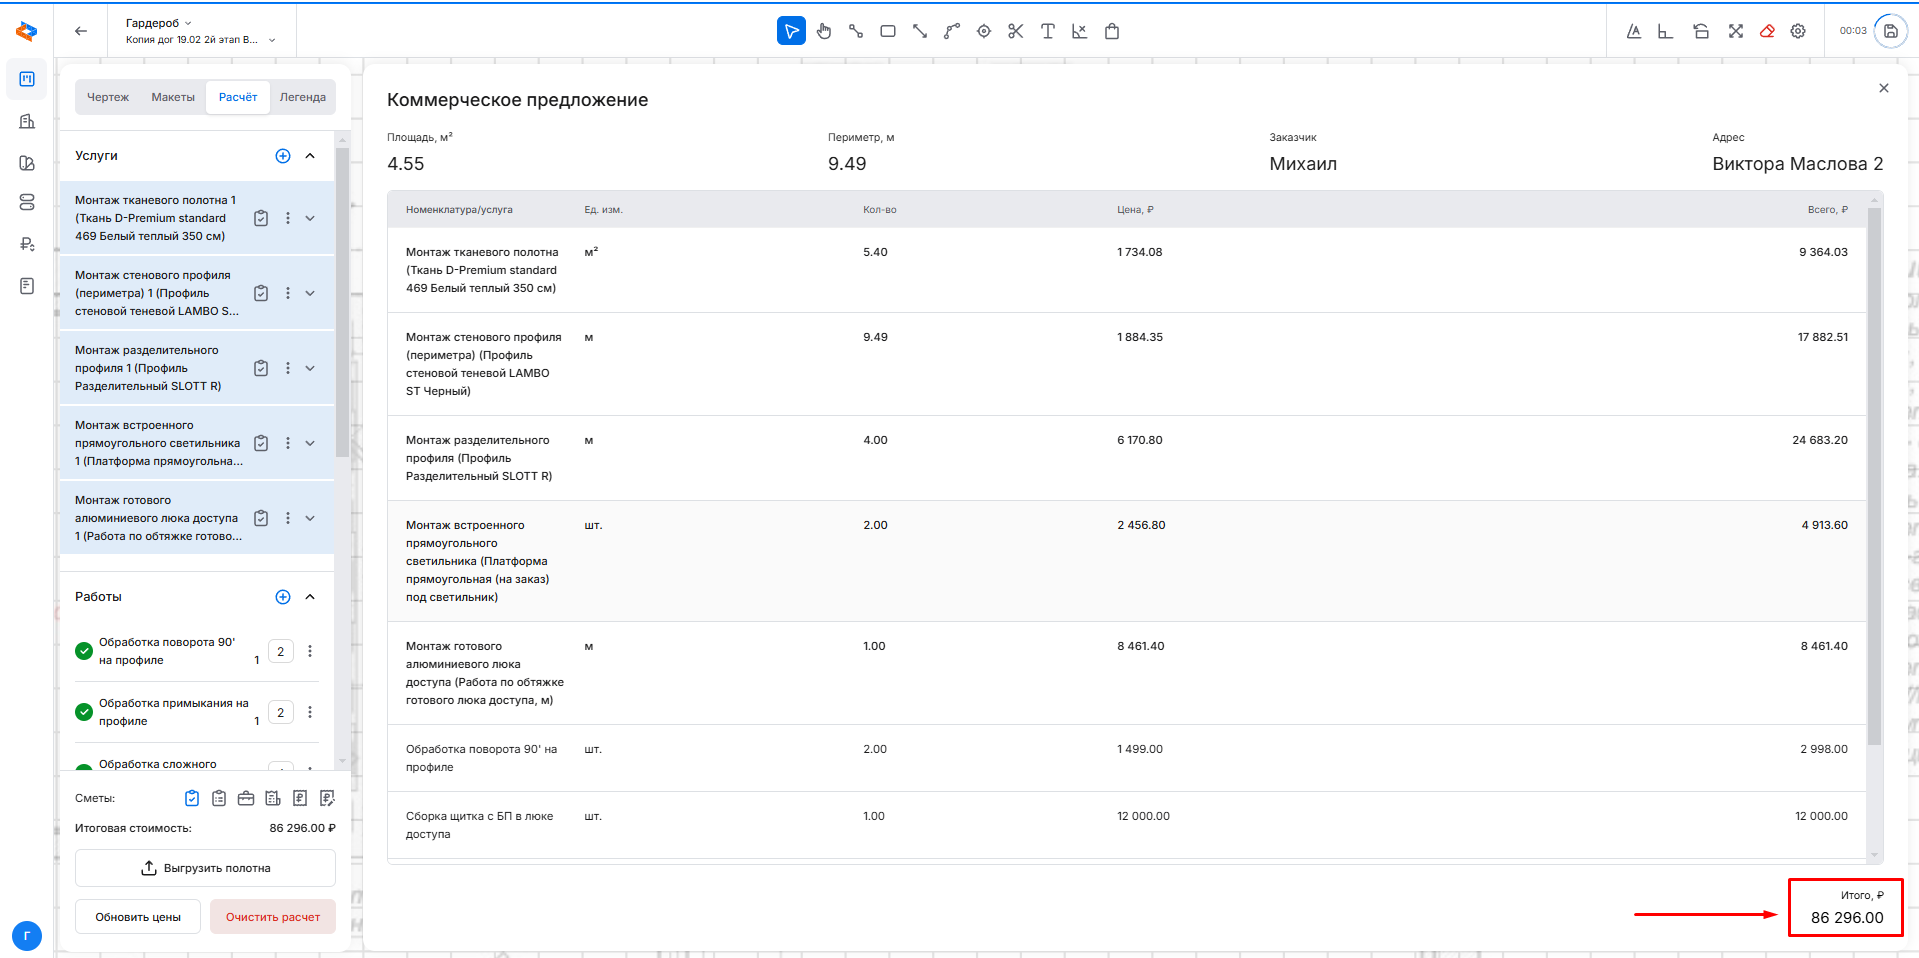Screen dimensions: 1919x958
Task: Toggle green check for Обработка примыкания на профиле
Action: point(85,712)
